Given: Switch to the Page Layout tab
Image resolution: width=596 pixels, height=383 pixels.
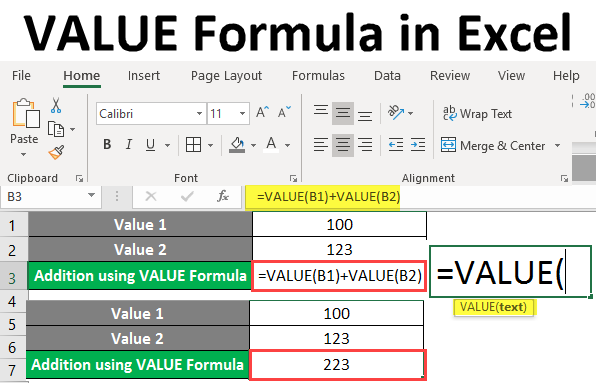Looking at the screenshot, I should (227, 76).
